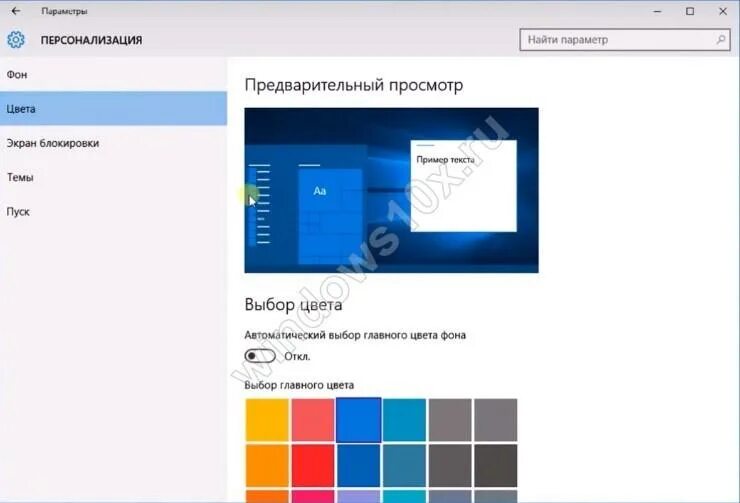Click the desktop preview image
Screen dimensions: 740x503
pyautogui.click(x=391, y=190)
